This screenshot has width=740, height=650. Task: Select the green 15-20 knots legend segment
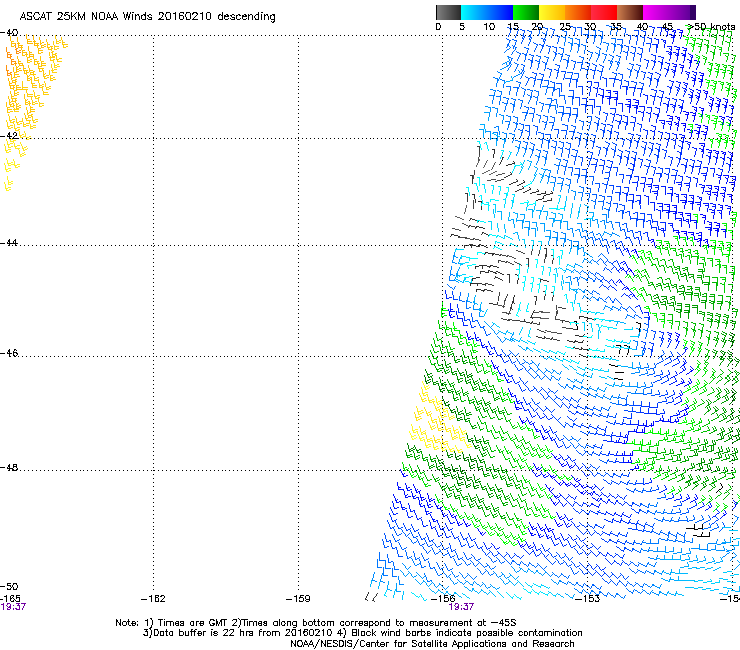[526, 12]
